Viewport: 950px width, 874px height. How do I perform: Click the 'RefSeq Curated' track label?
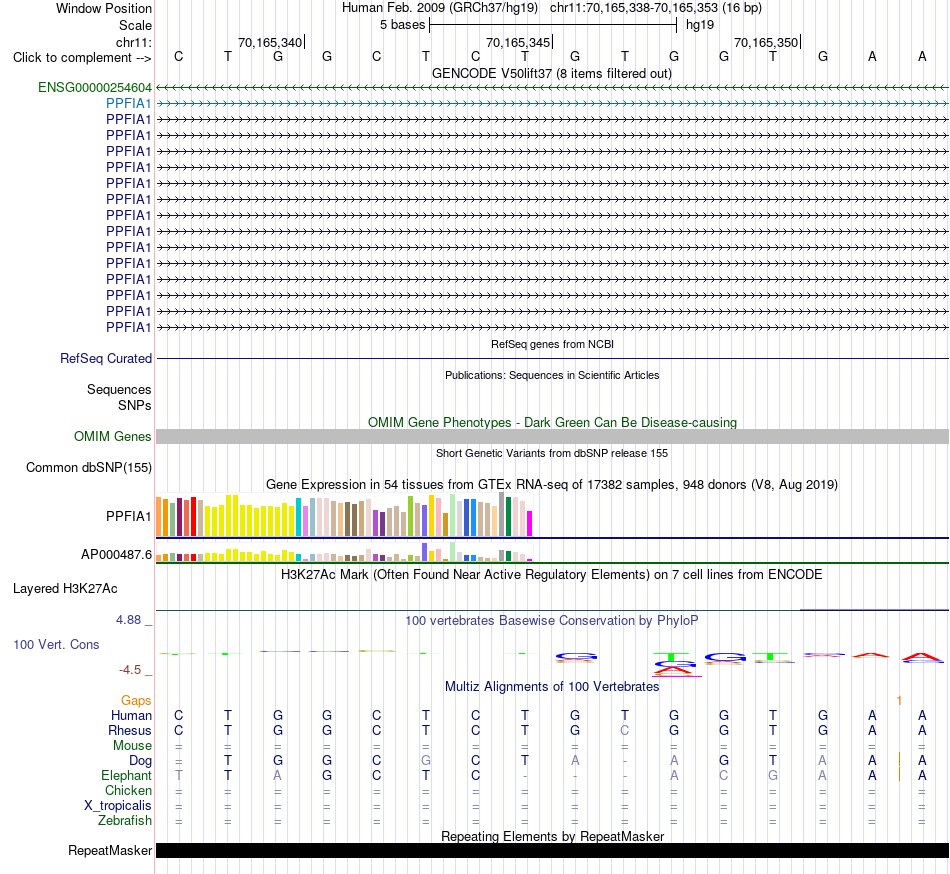[x=105, y=359]
